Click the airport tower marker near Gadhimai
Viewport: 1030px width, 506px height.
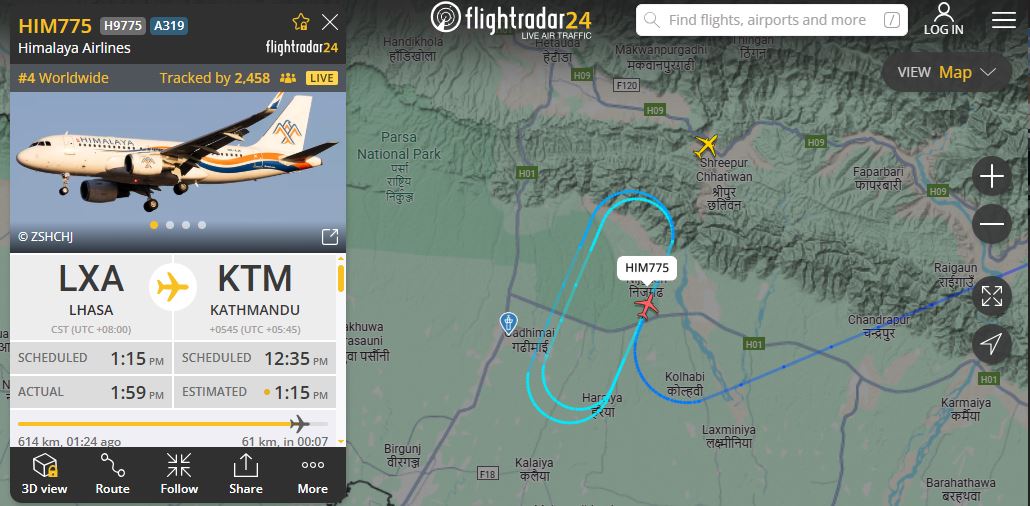[x=508, y=323]
